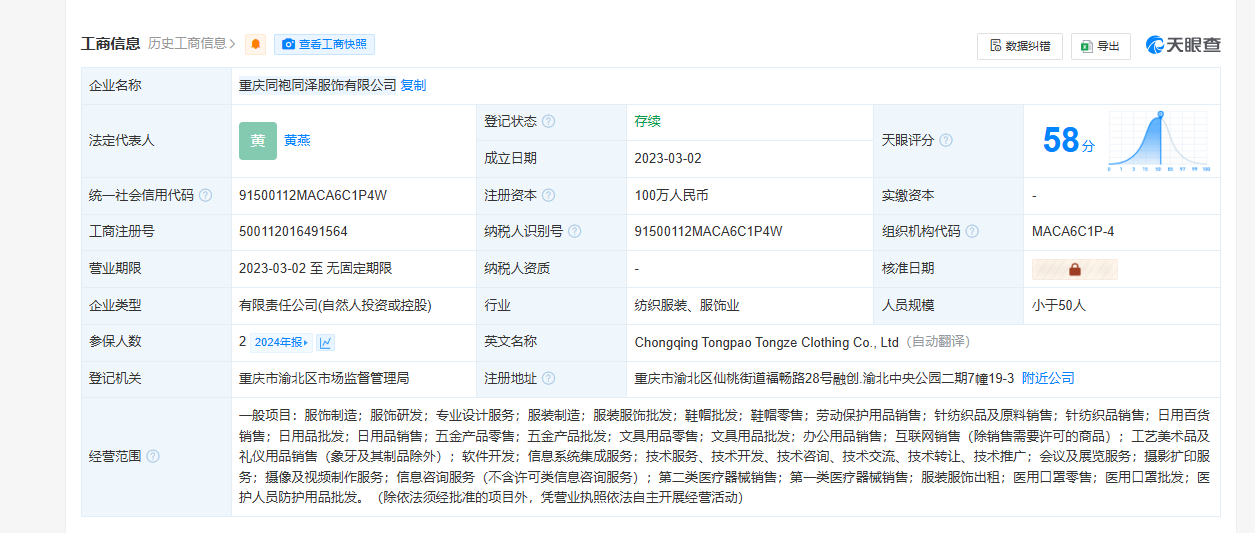Click the 查看工商快照 button

tap(324, 44)
